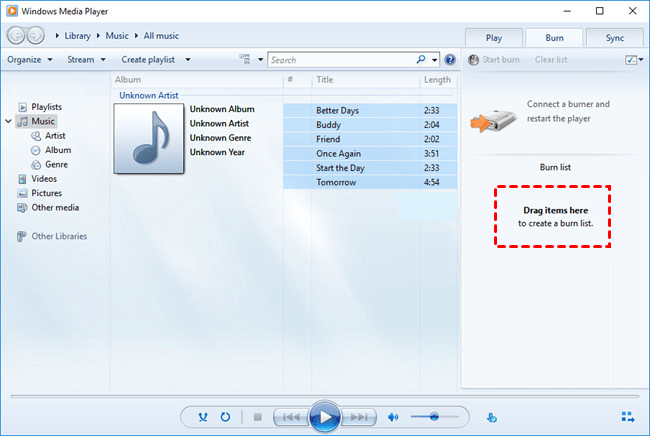This screenshot has width=650, height=436.
Task: Expand the breadcrumb arrow before Library
Action: 57,36
